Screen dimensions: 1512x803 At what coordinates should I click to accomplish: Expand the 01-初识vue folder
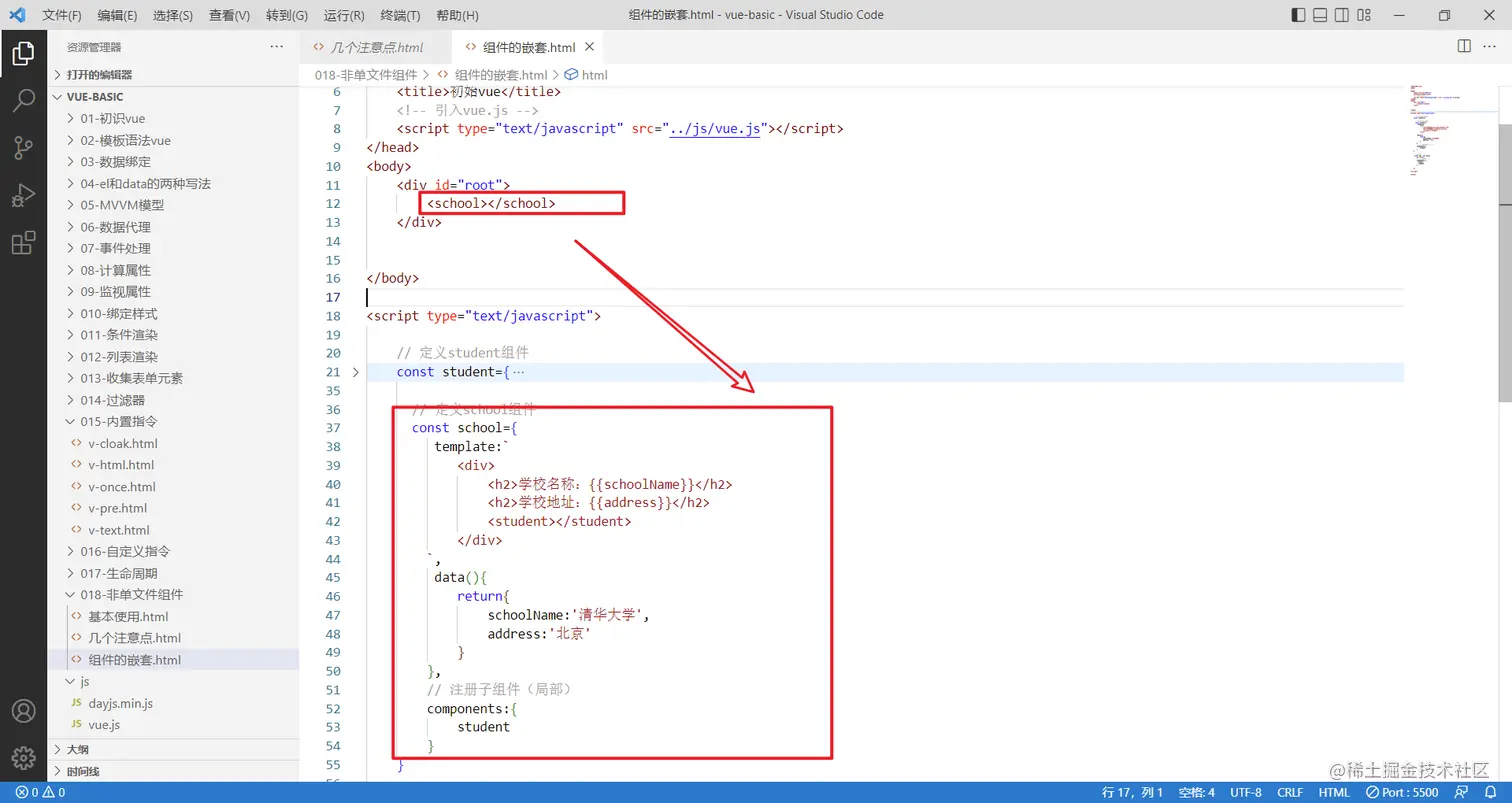(173, 118)
